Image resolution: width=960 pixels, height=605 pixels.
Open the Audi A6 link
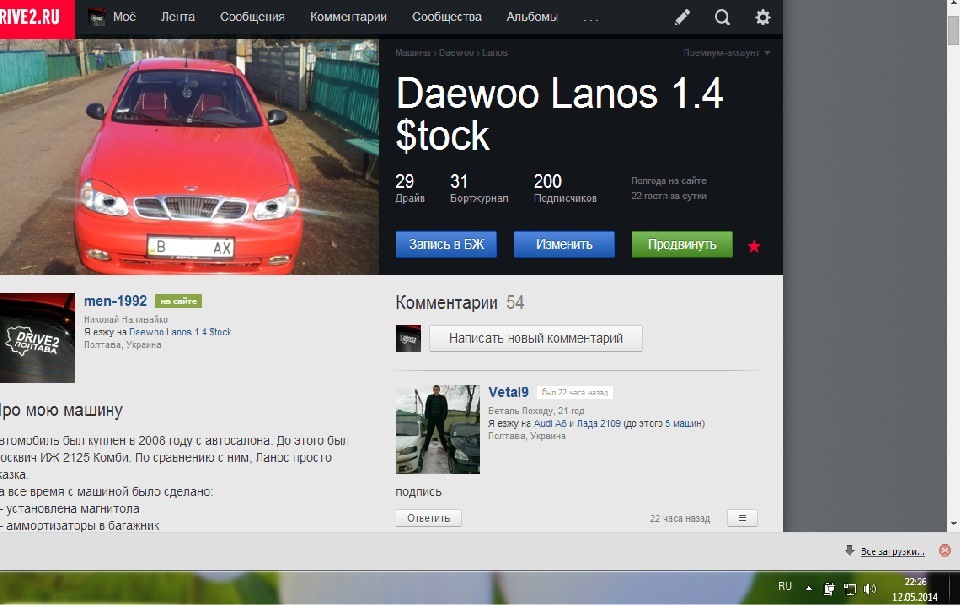[550, 423]
